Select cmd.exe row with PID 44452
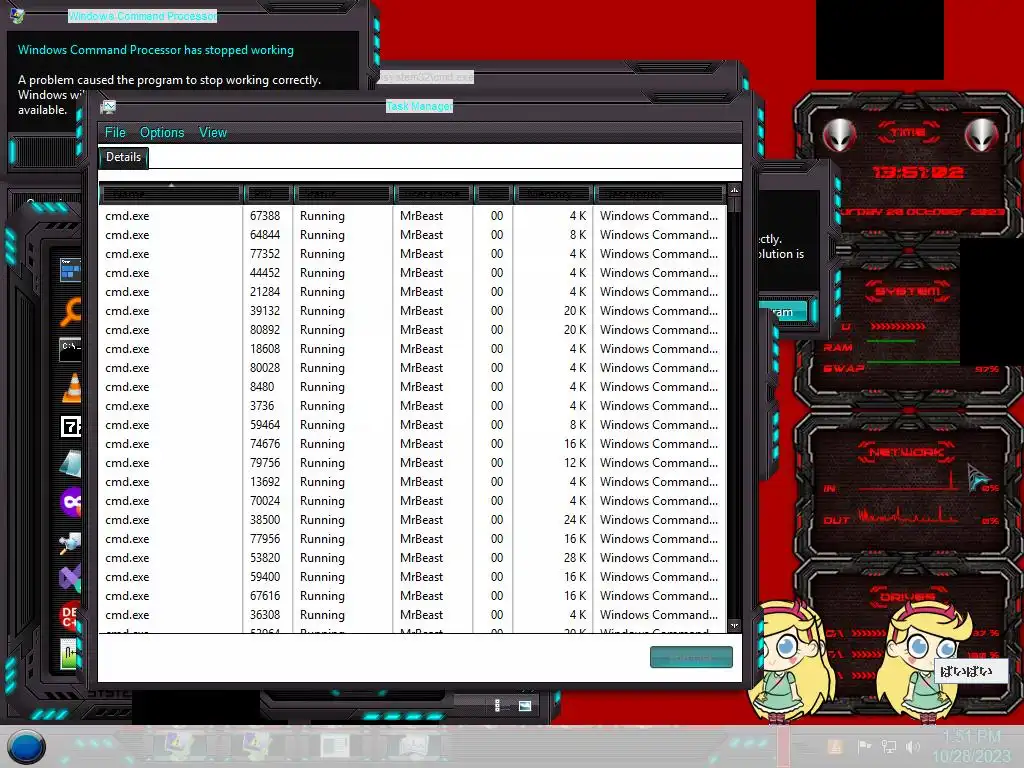 pos(413,272)
